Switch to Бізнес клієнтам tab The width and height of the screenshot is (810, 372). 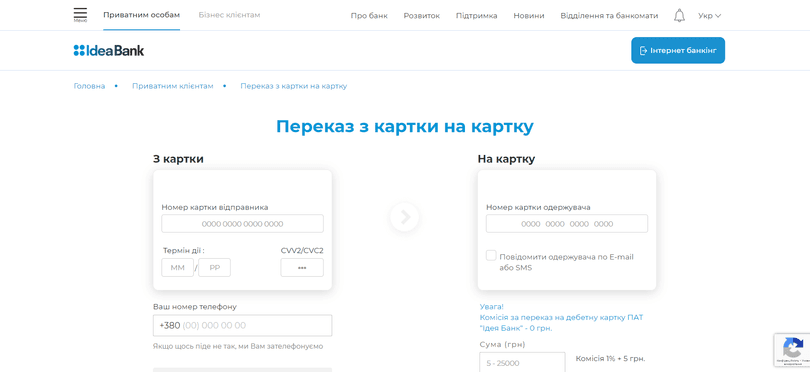click(x=229, y=15)
